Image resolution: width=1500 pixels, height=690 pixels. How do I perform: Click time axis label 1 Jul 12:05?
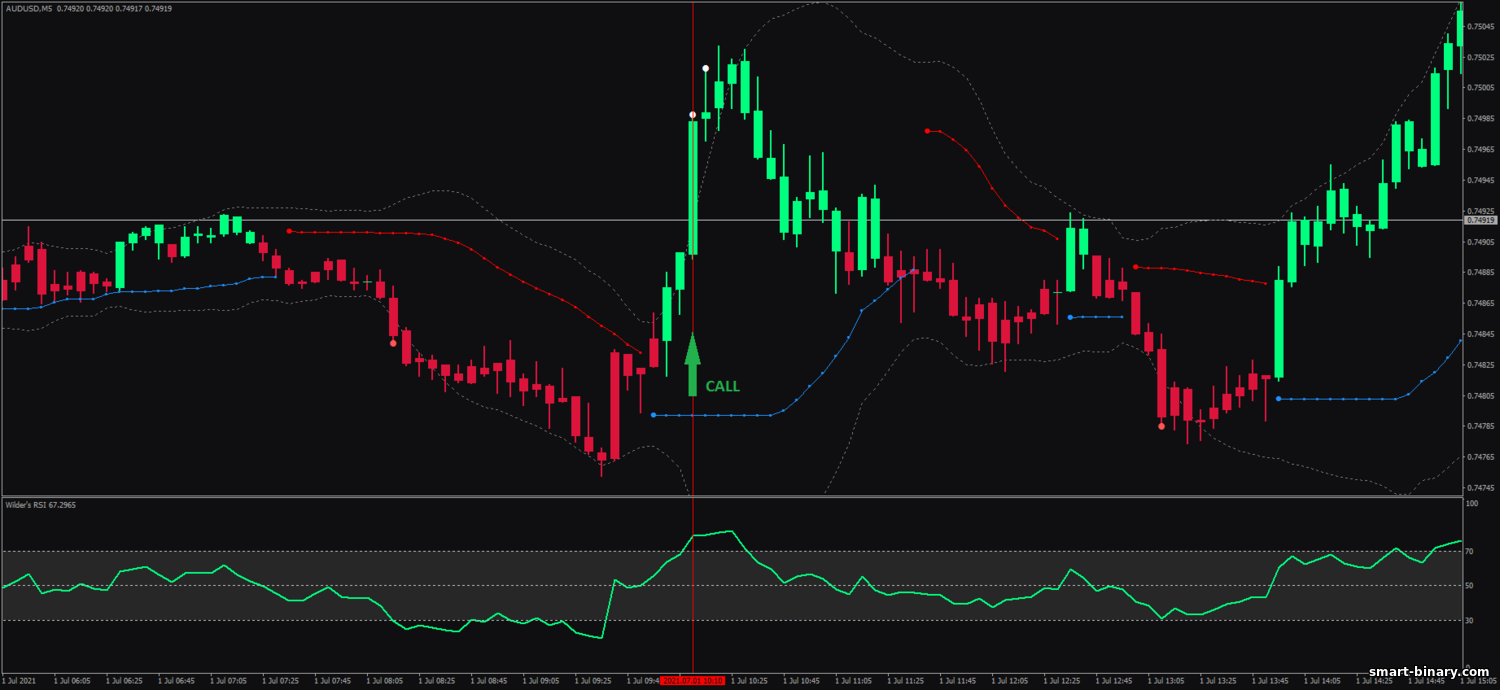(x=1008, y=681)
